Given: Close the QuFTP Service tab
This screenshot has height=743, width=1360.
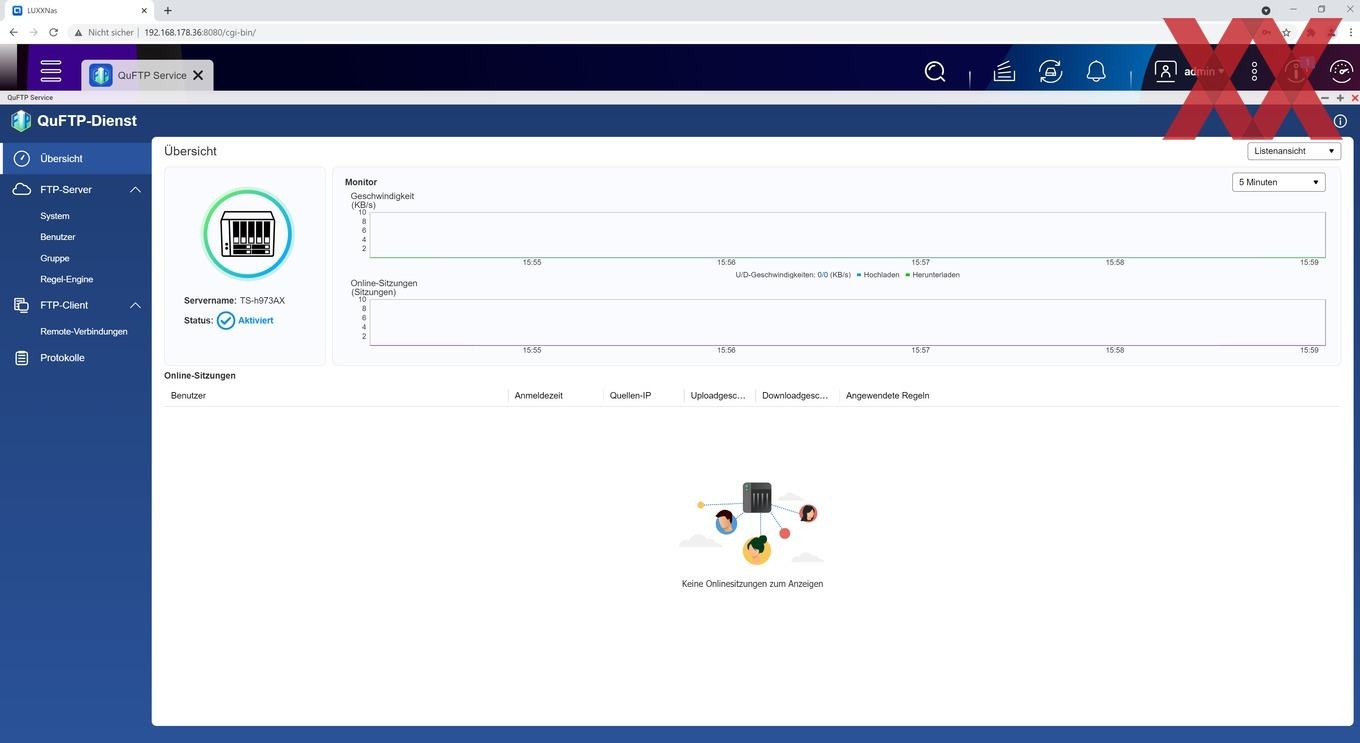Looking at the screenshot, I should 198,75.
